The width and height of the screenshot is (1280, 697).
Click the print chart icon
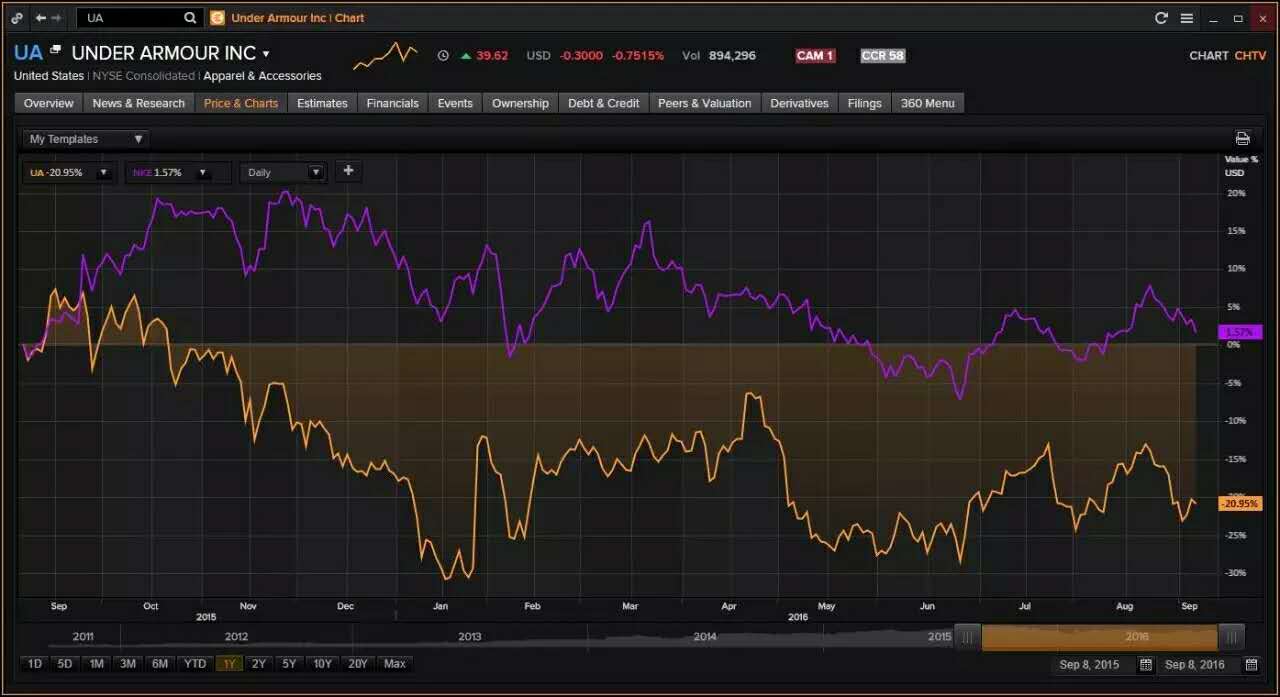click(1242, 139)
